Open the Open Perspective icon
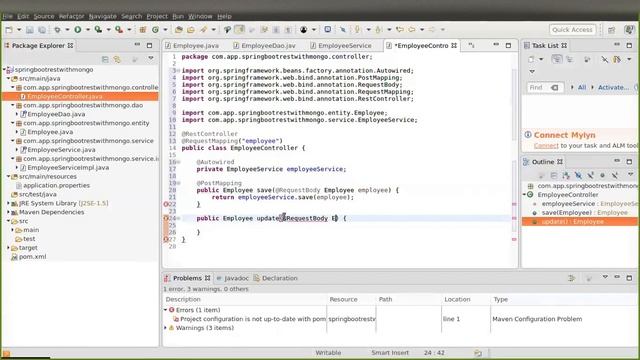 (611, 30)
